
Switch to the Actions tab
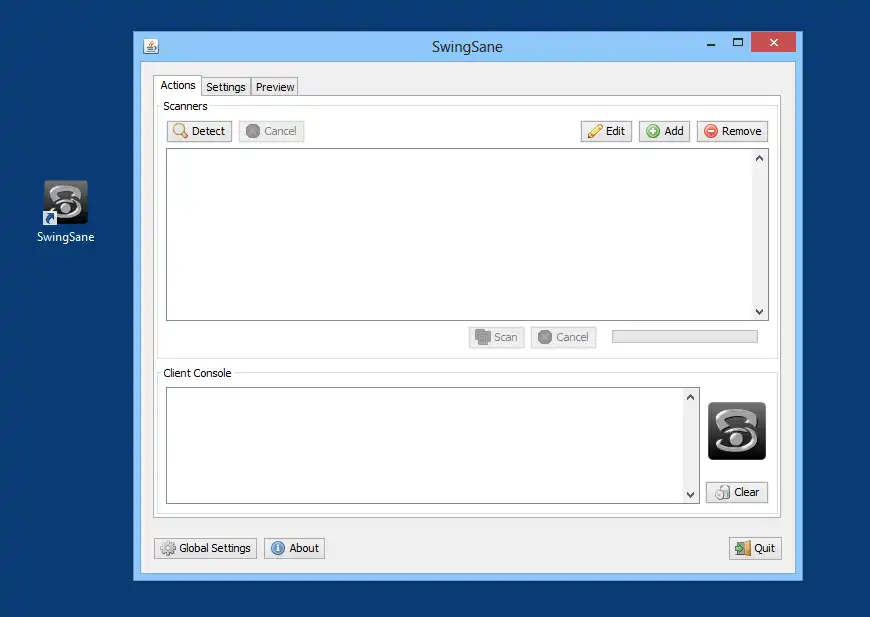pyautogui.click(x=178, y=85)
